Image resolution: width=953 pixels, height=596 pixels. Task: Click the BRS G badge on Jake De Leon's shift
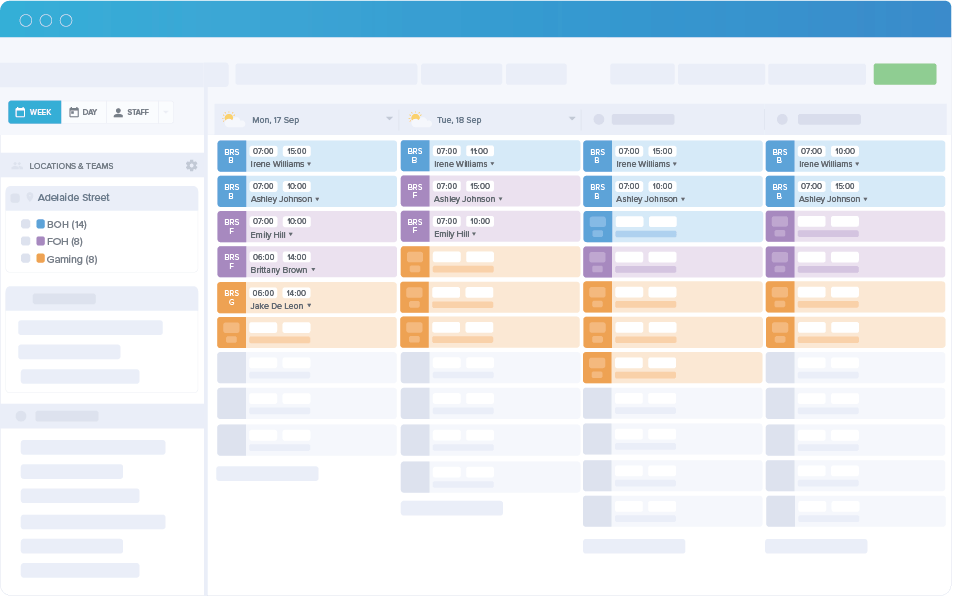pyautogui.click(x=231, y=298)
